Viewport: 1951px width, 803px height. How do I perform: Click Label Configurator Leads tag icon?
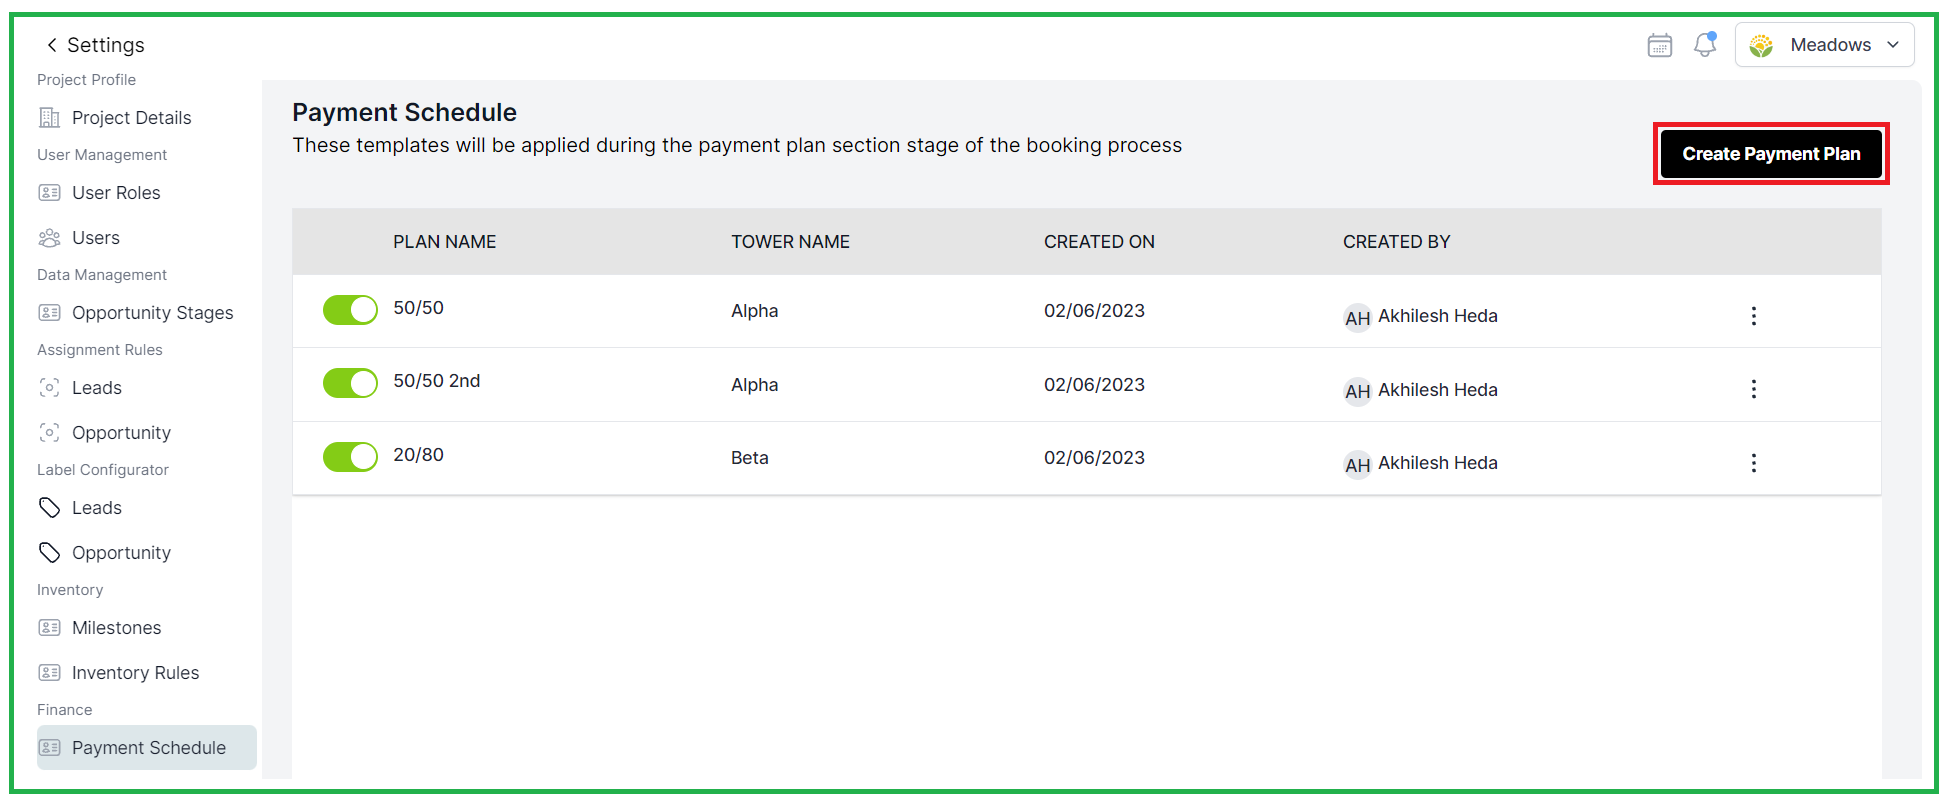click(x=49, y=508)
